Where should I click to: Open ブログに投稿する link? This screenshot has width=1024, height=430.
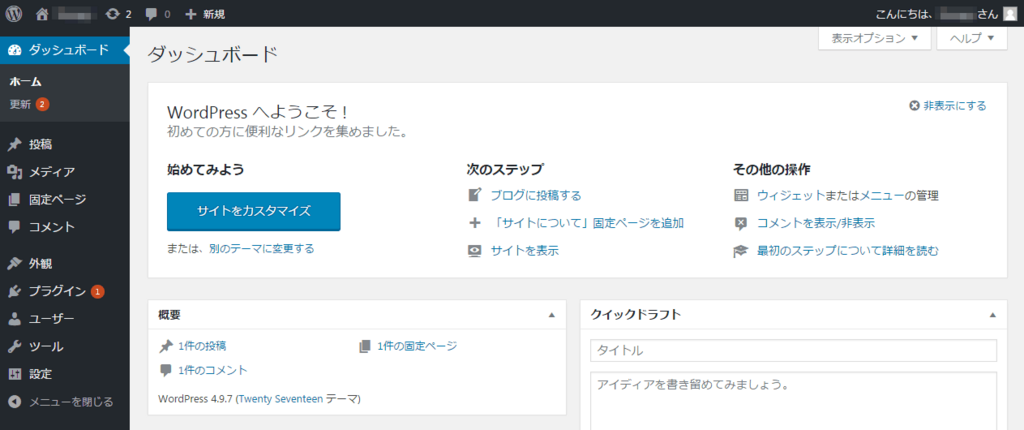[536, 195]
